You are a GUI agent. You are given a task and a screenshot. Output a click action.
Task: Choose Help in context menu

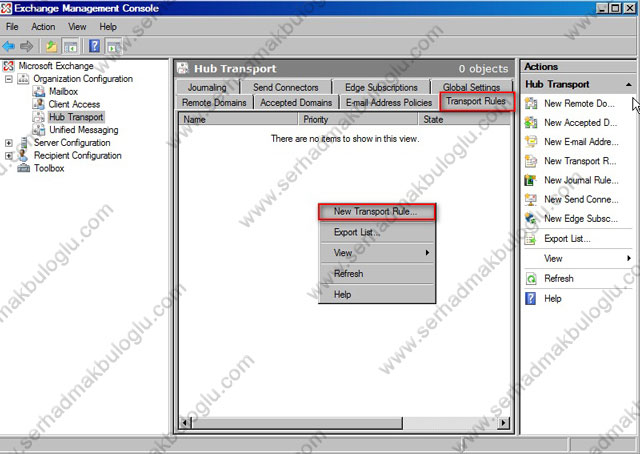[377, 294]
